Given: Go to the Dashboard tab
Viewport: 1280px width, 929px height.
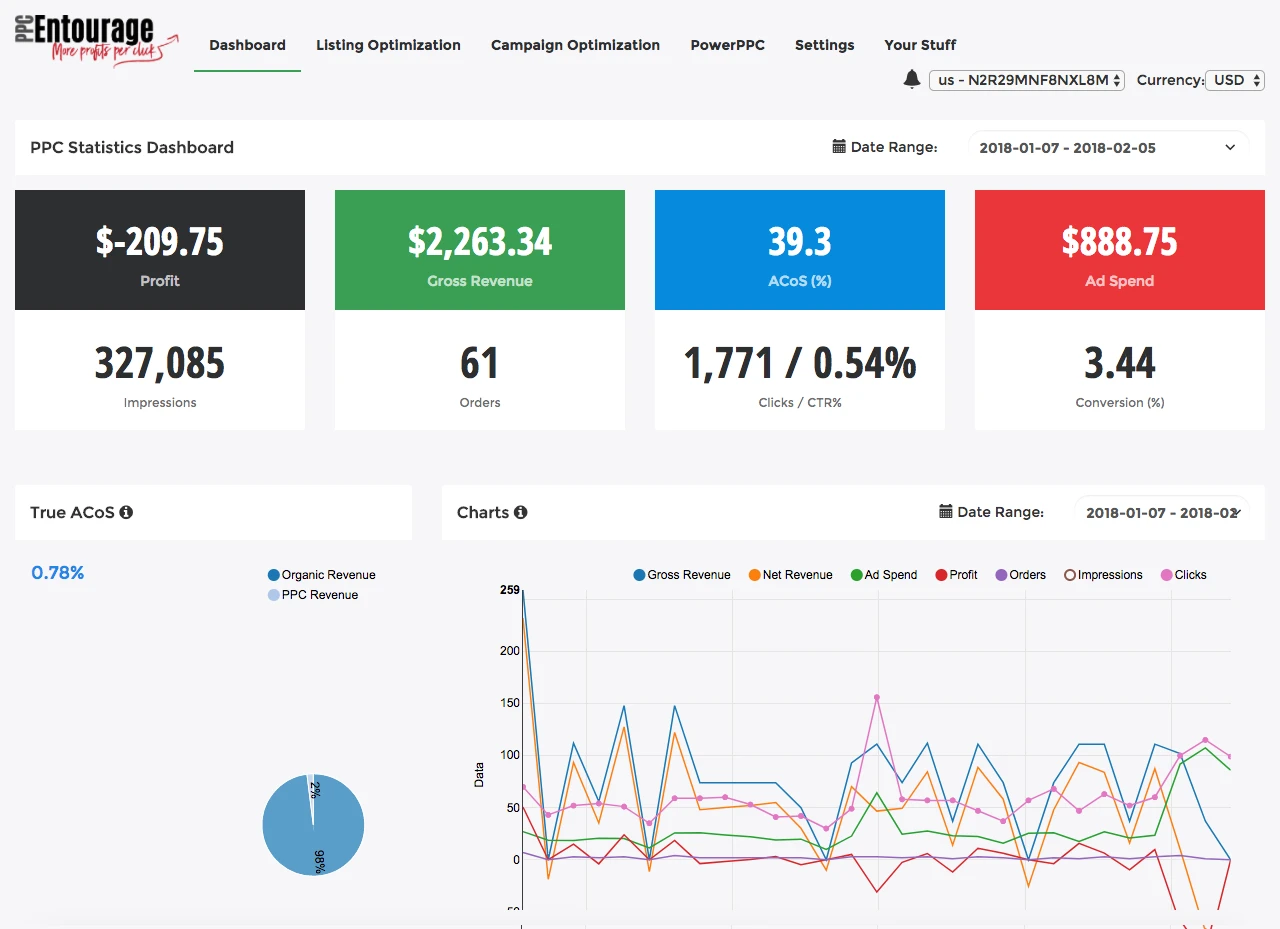Looking at the screenshot, I should pyautogui.click(x=247, y=45).
